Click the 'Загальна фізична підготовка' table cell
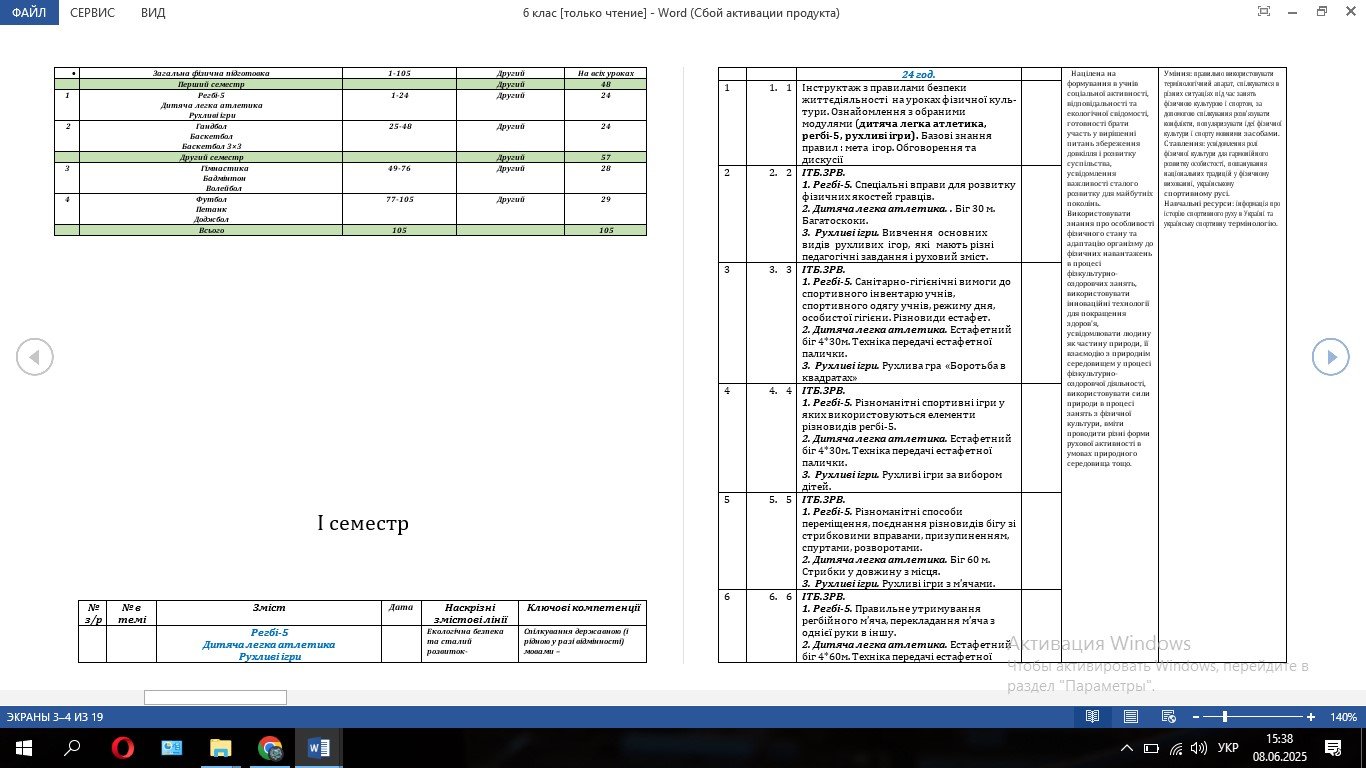This screenshot has width=1366, height=768. [x=211, y=73]
